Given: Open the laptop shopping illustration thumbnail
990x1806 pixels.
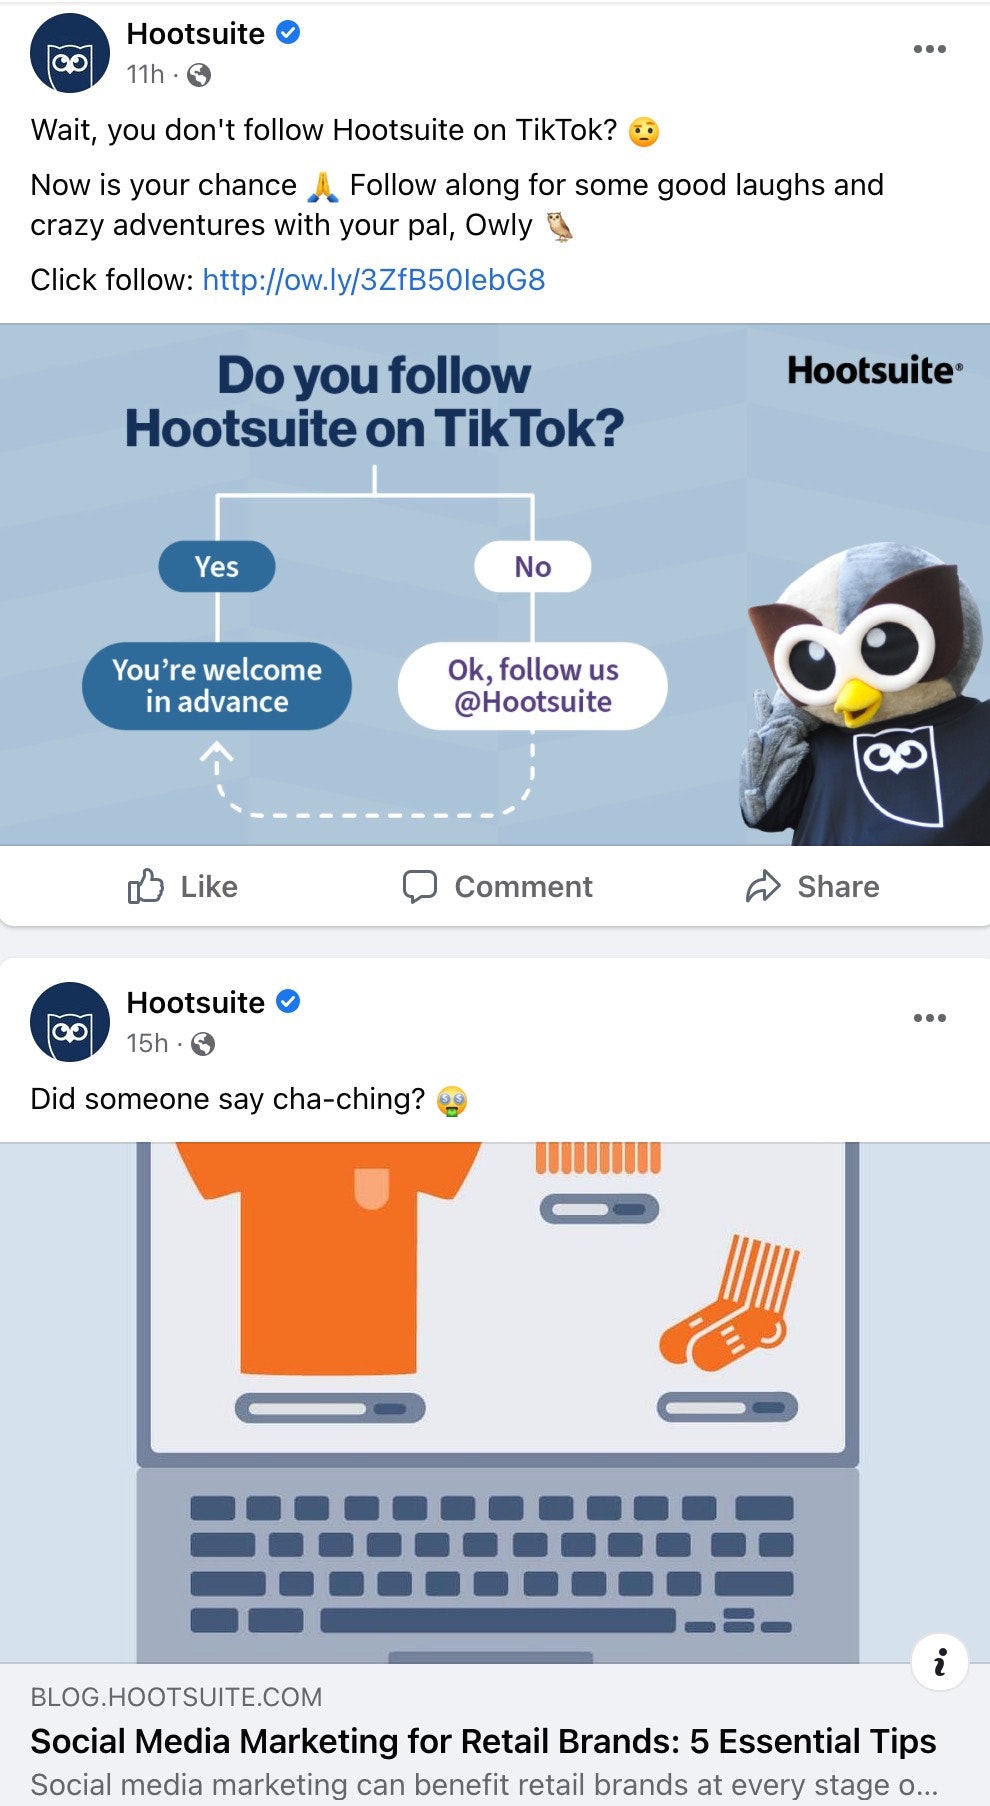Looking at the screenshot, I should (495, 1403).
